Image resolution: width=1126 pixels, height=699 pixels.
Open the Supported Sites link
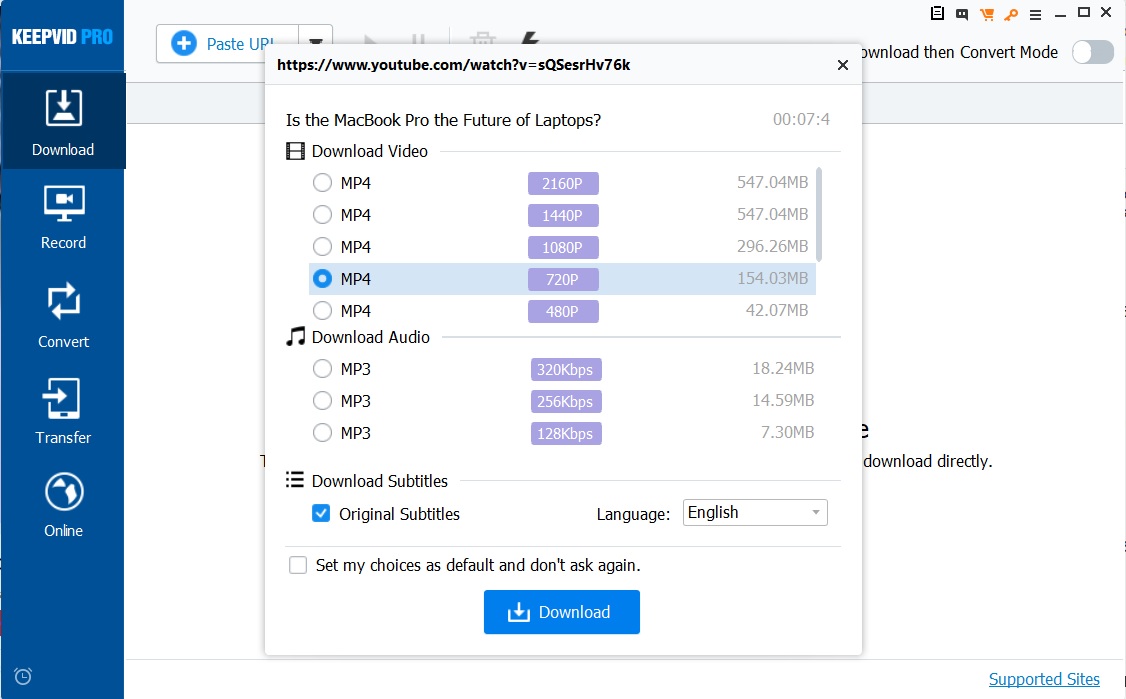click(1044, 679)
